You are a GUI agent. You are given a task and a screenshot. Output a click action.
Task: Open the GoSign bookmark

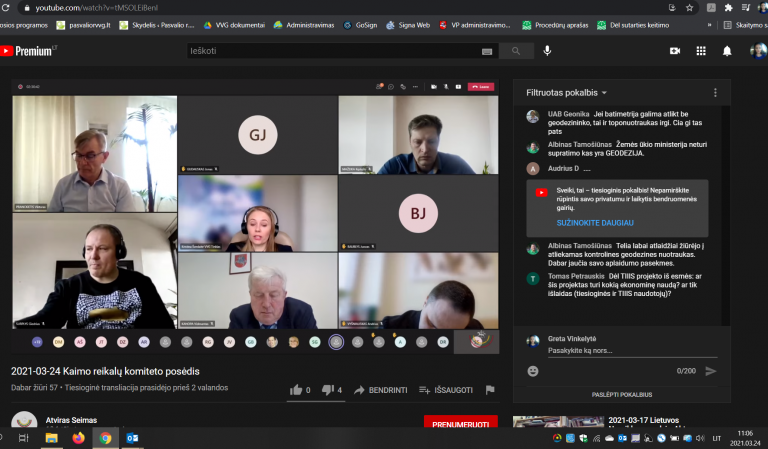(360, 25)
